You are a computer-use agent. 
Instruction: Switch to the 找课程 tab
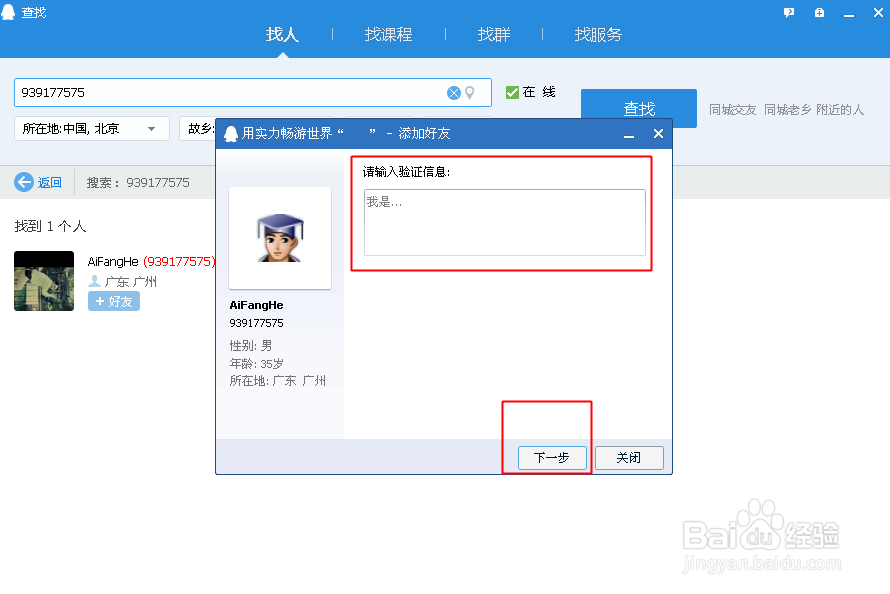click(389, 34)
